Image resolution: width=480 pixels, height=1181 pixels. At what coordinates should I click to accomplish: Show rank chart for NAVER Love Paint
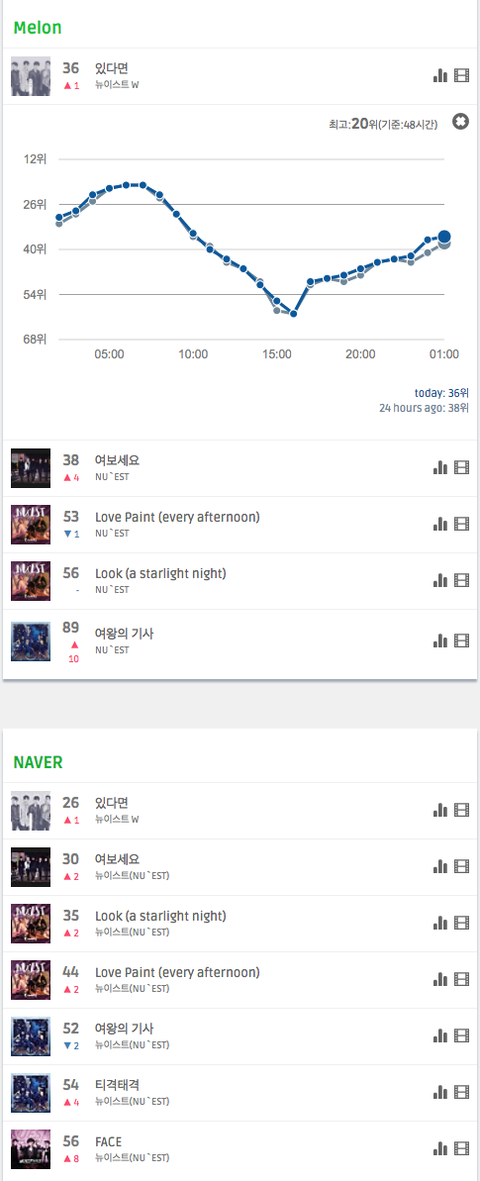pyautogui.click(x=441, y=979)
